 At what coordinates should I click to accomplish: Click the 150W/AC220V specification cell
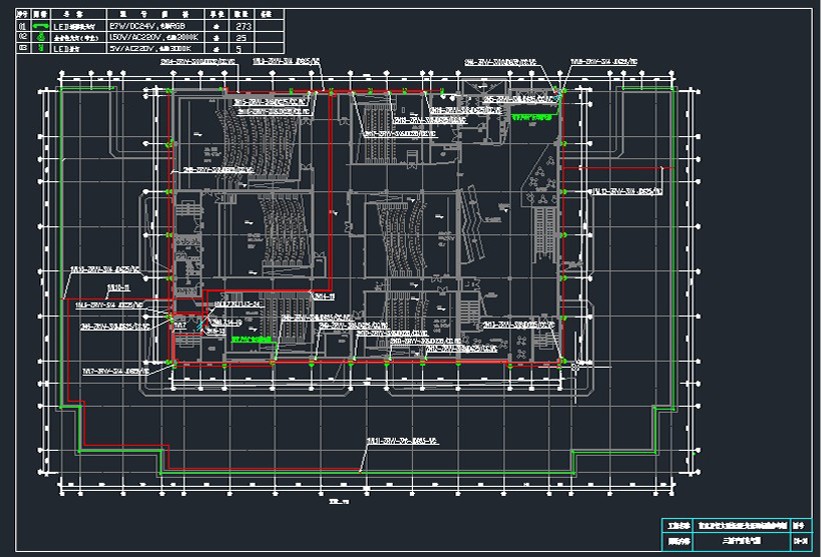(x=156, y=36)
